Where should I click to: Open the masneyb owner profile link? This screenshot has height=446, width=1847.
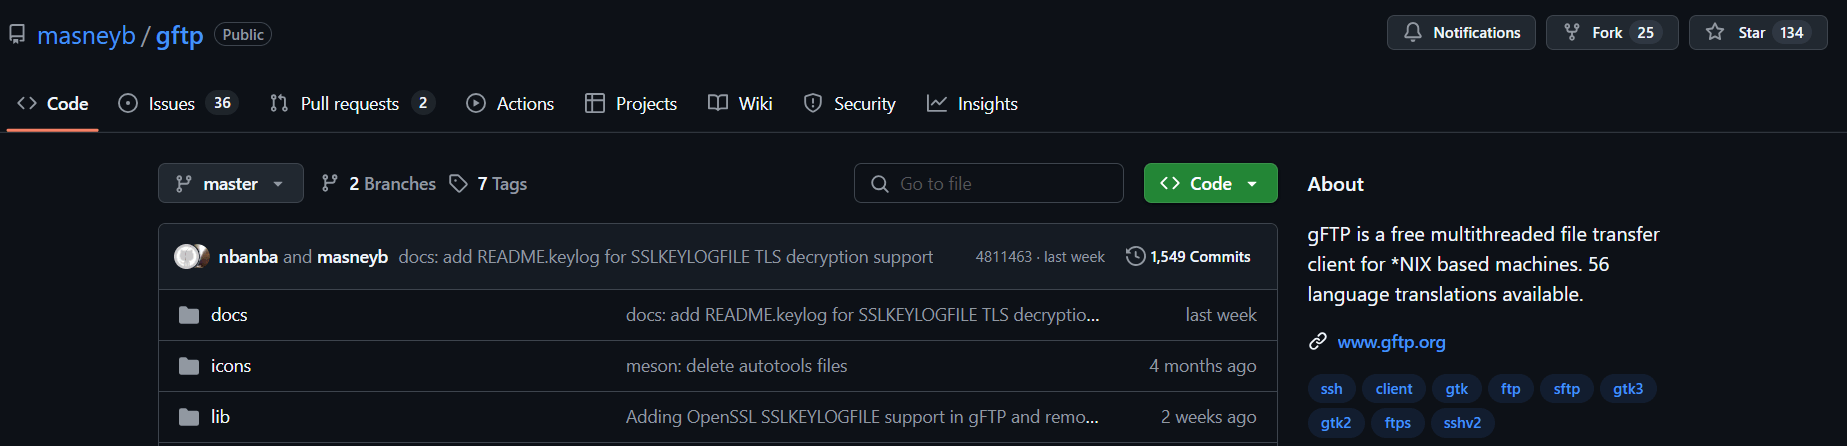[x=86, y=35]
